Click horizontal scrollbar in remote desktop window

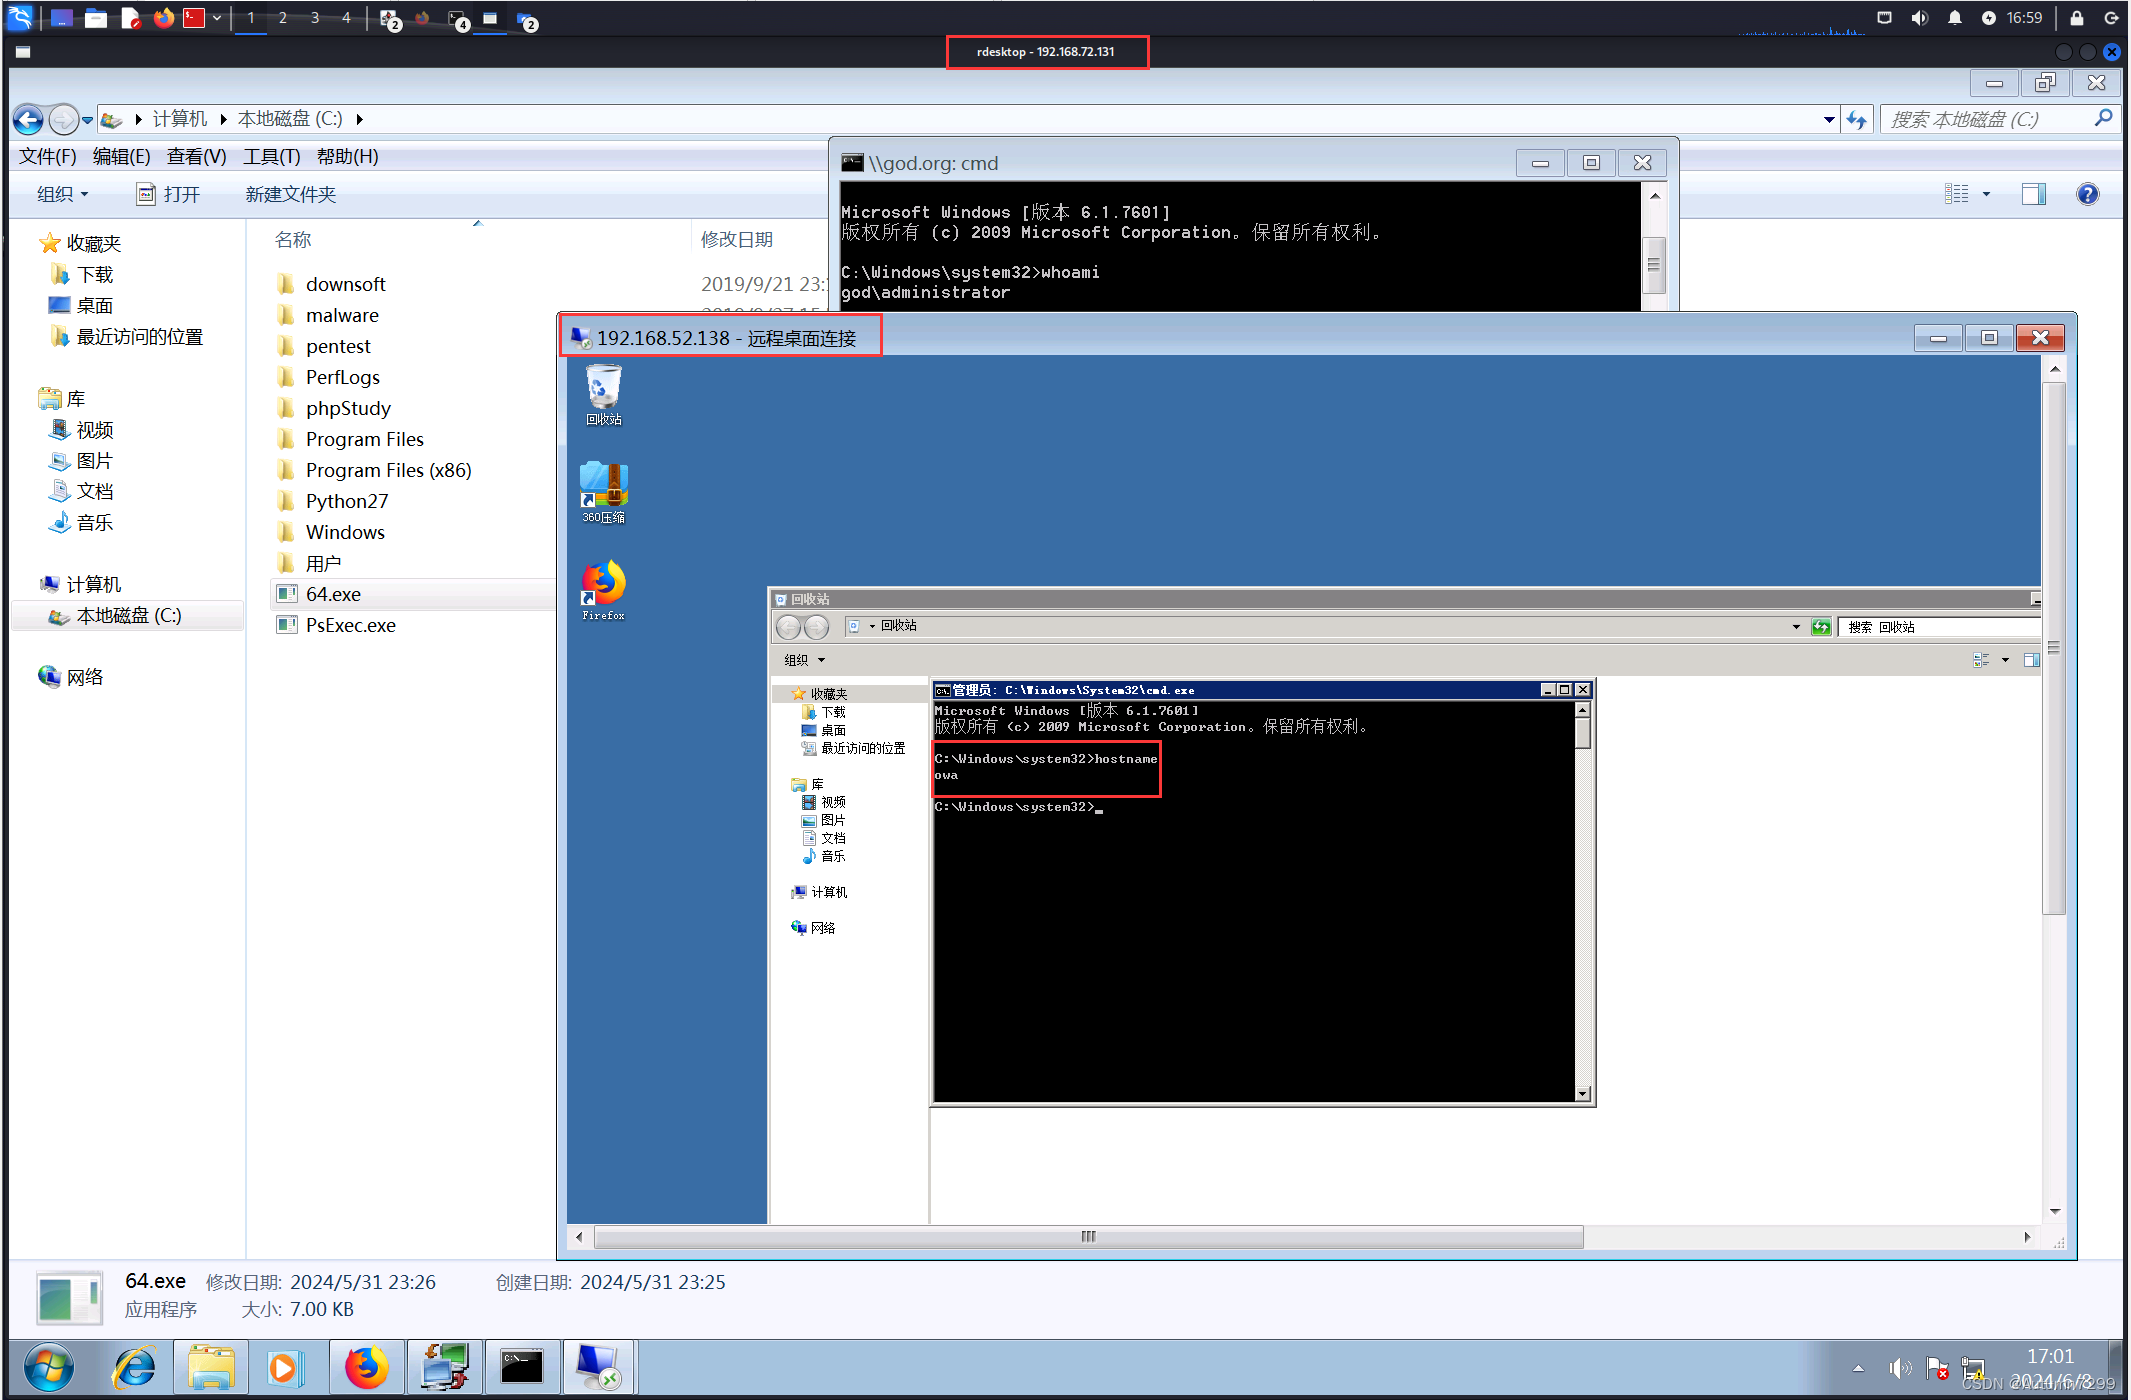1088,1237
